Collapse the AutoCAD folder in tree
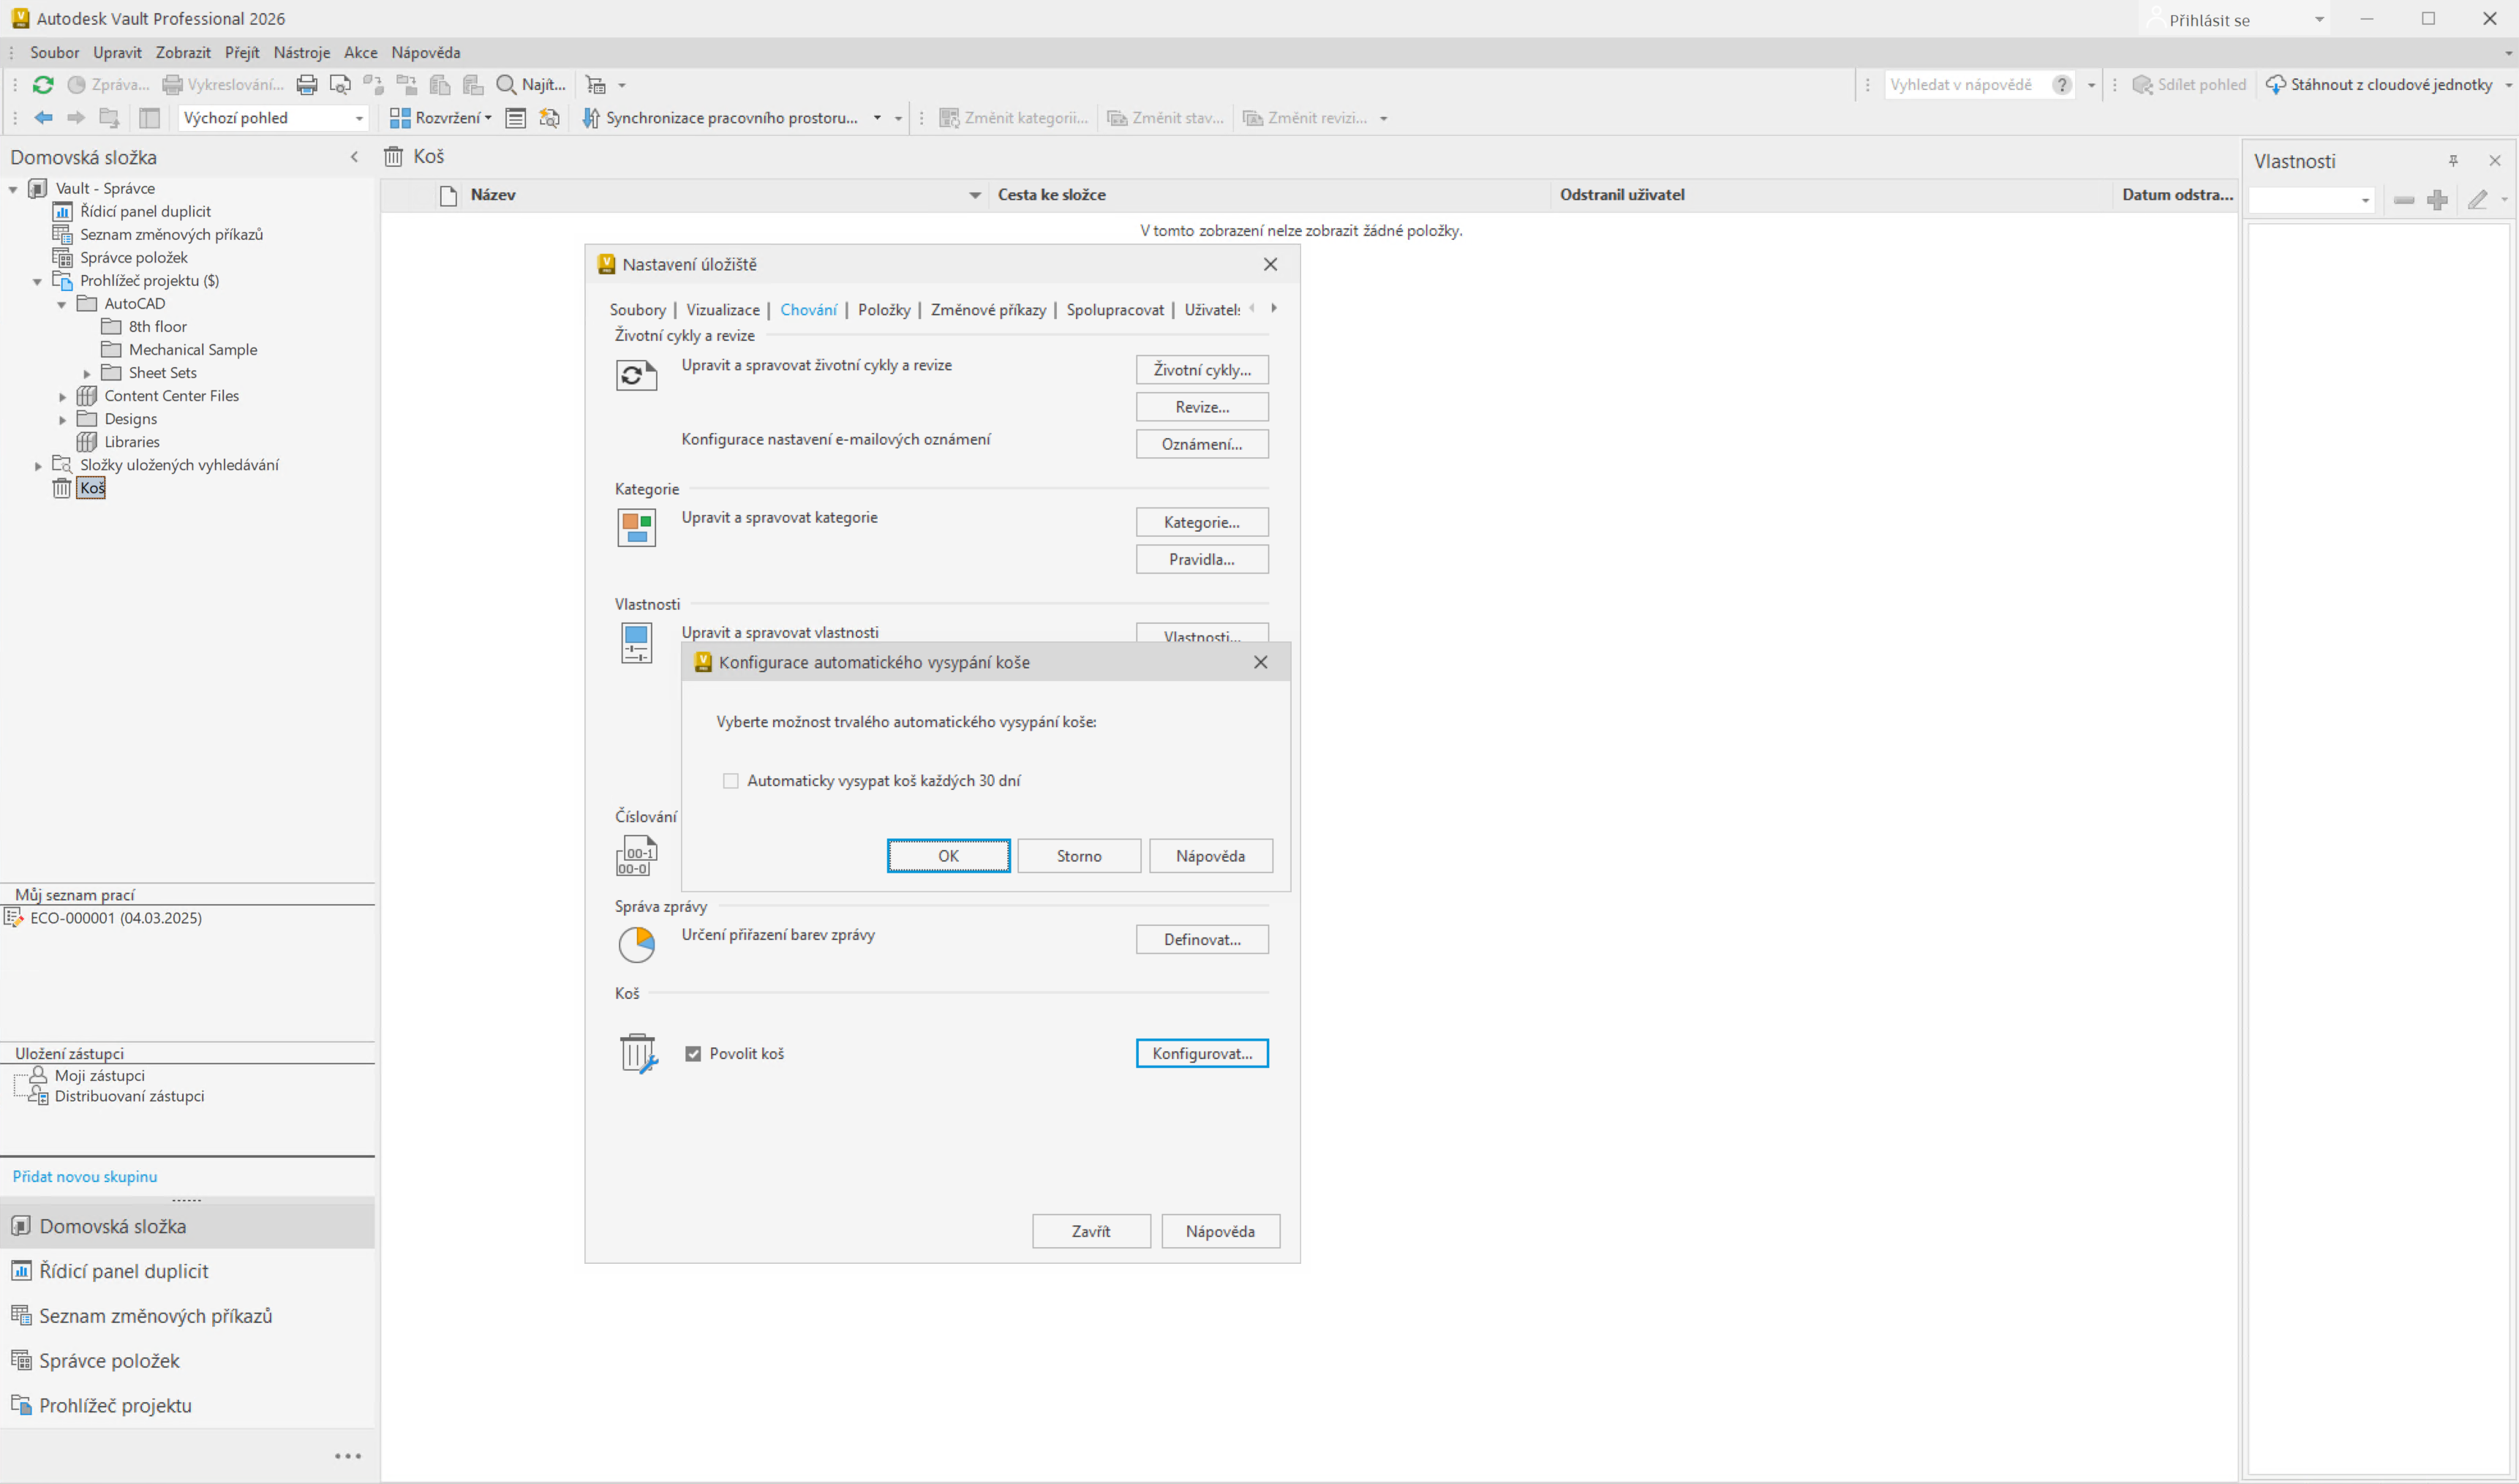2519x1484 pixels. (62, 304)
